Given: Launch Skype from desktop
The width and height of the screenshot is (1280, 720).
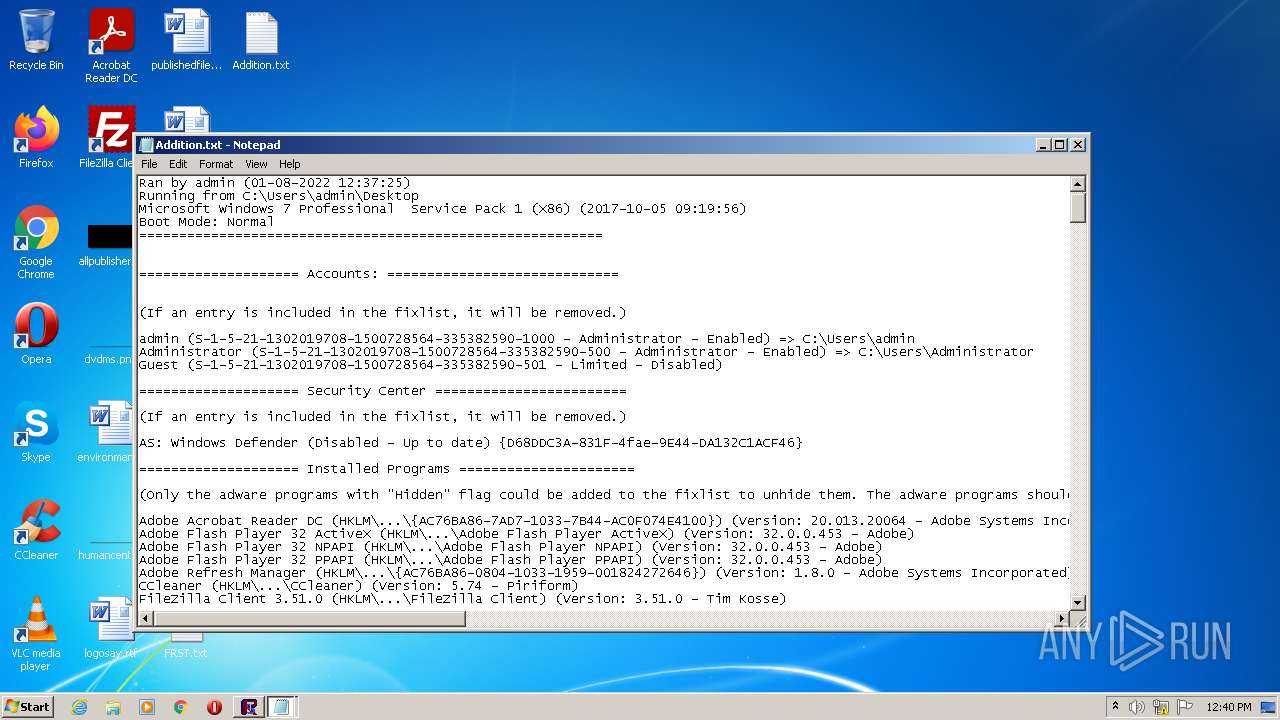Looking at the screenshot, I should click(x=36, y=432).
